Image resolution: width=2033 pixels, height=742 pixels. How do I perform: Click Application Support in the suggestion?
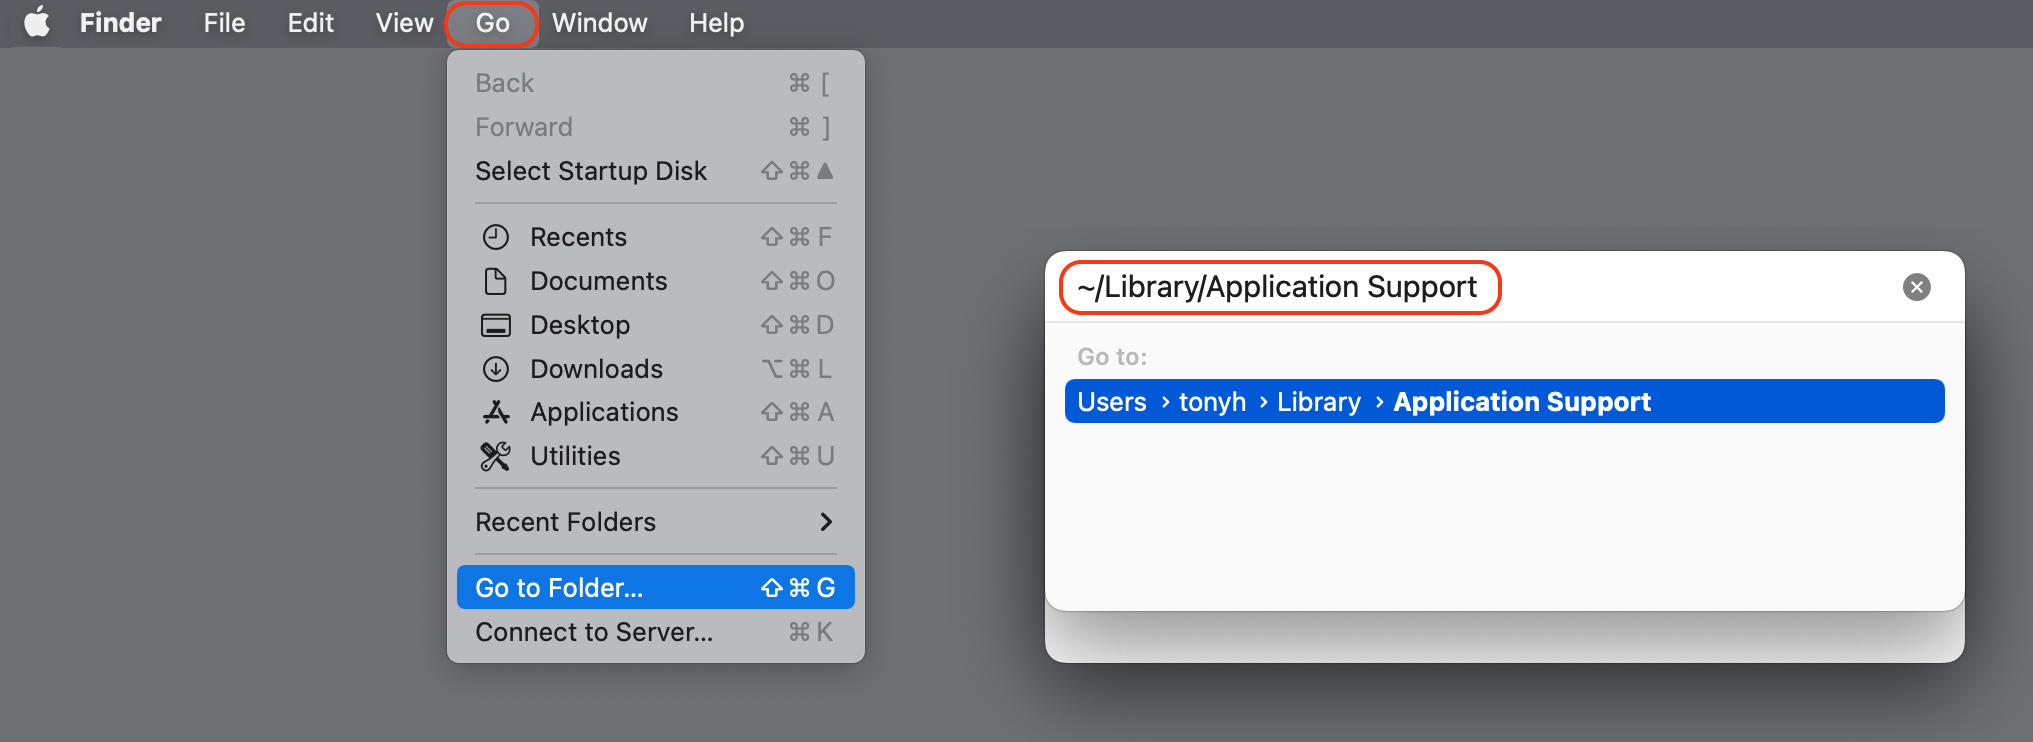coord(1522,402)
